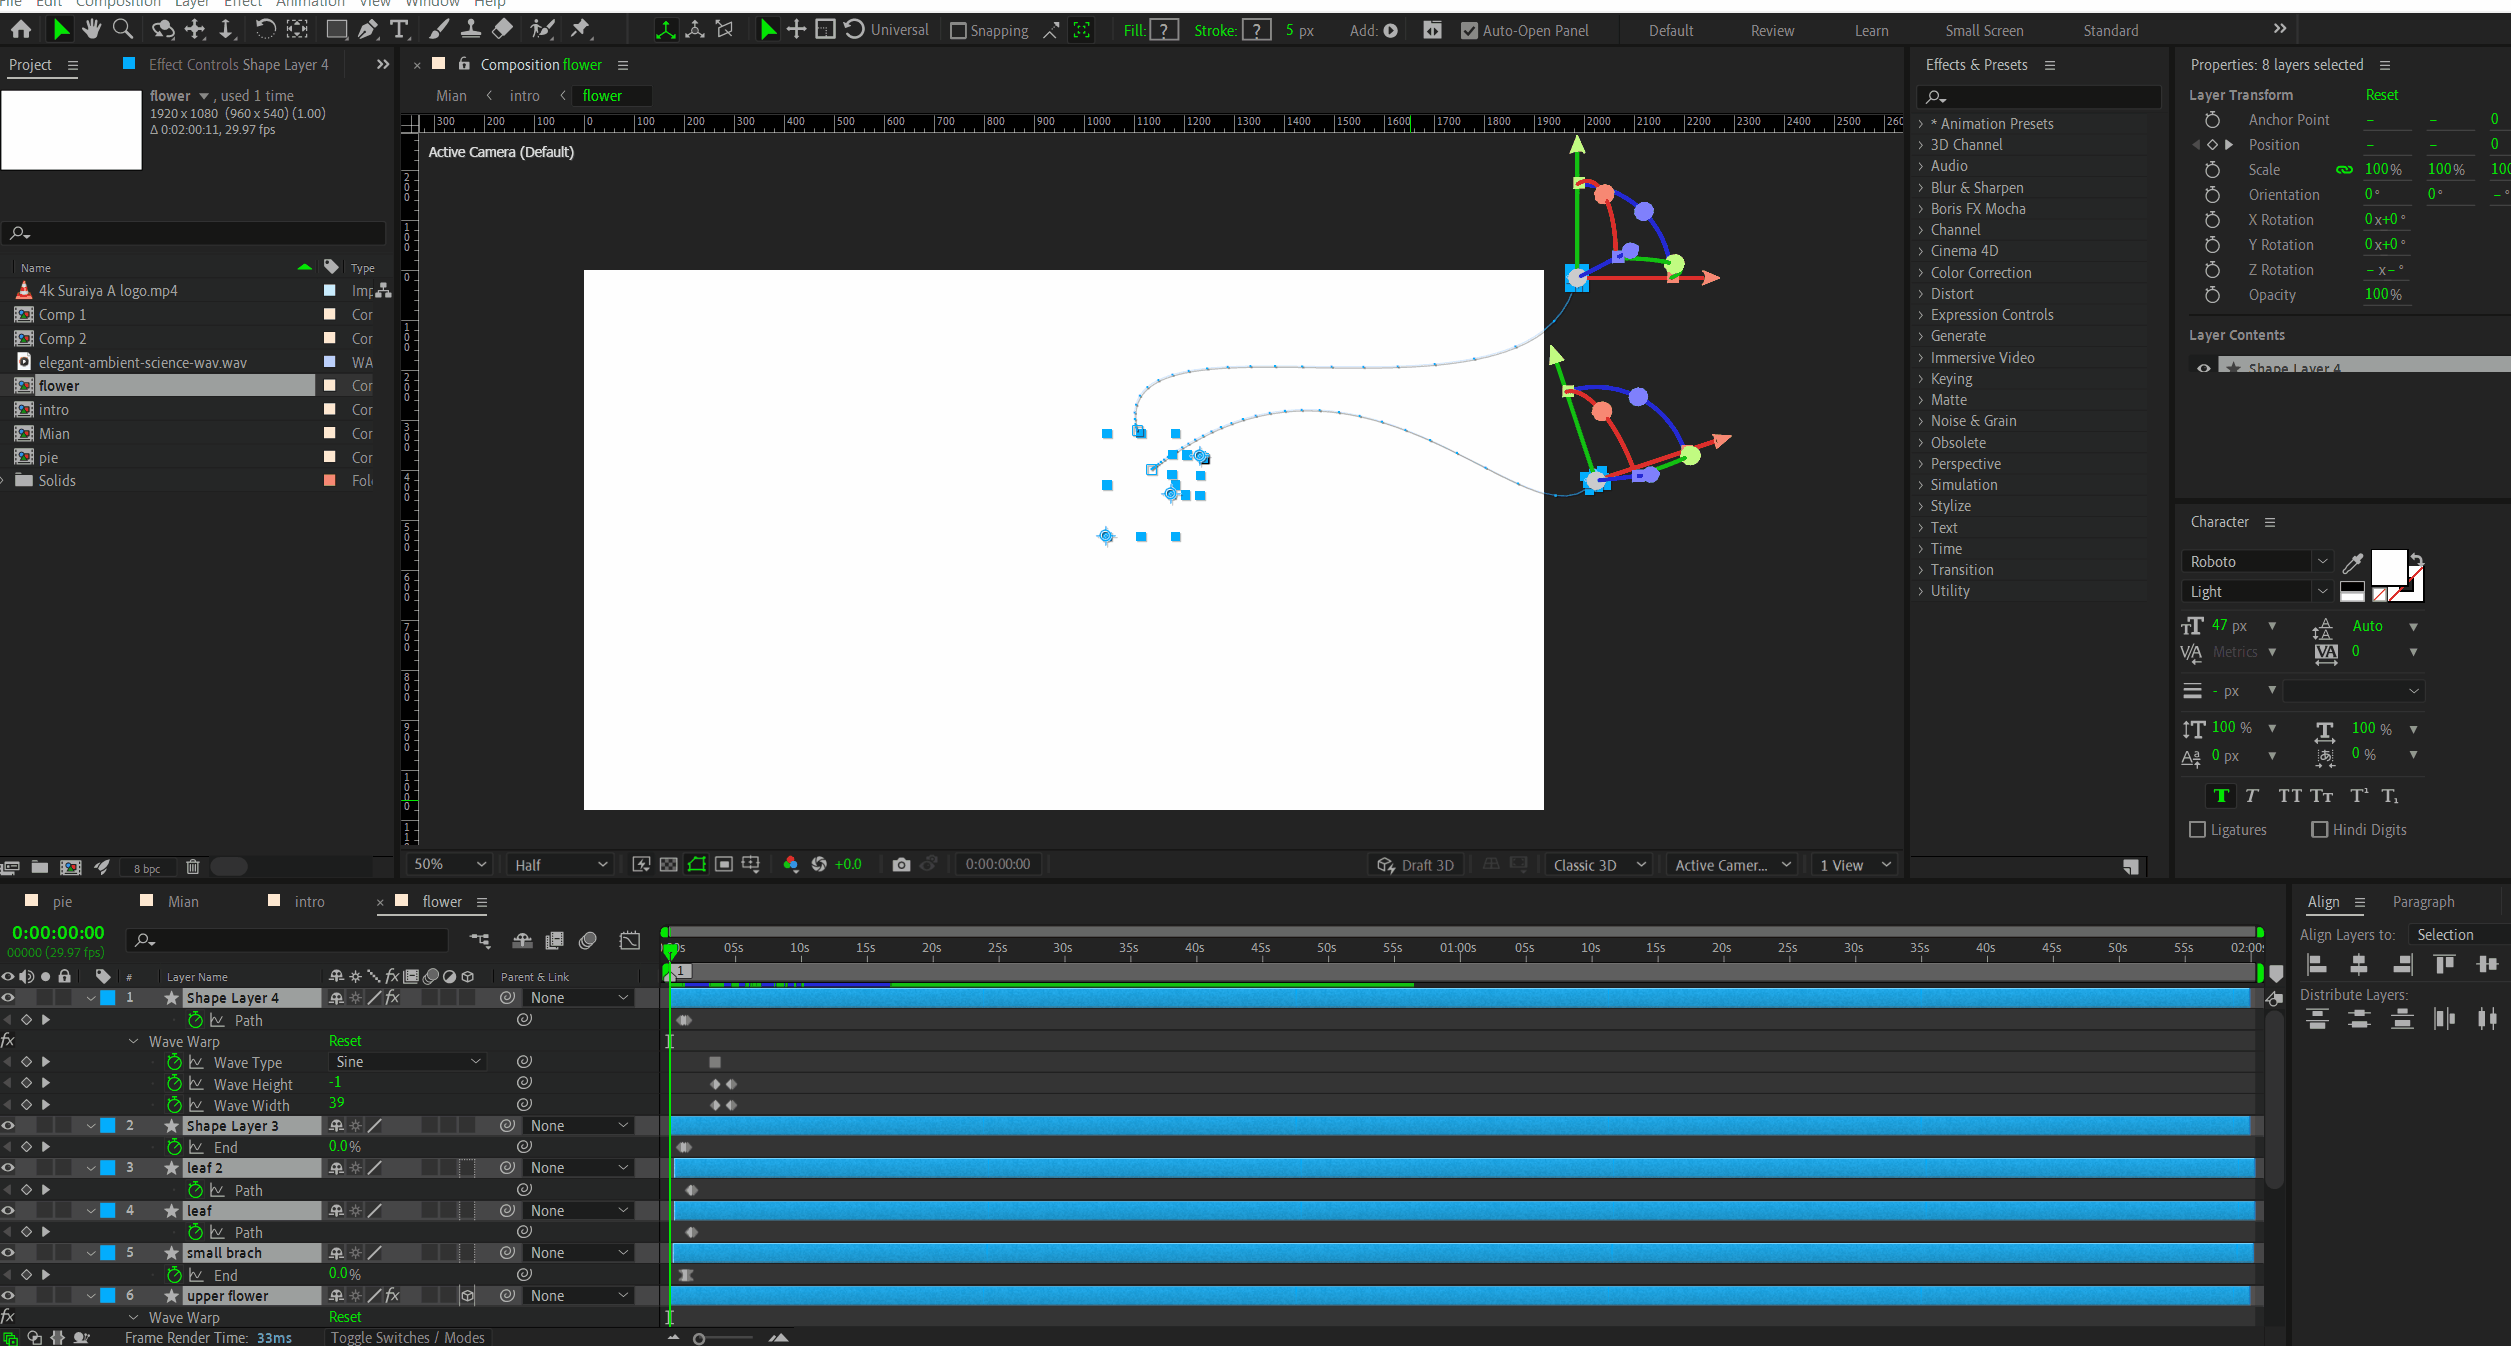Expand the Blur & Sharpen effects category

click(1921, 188)
